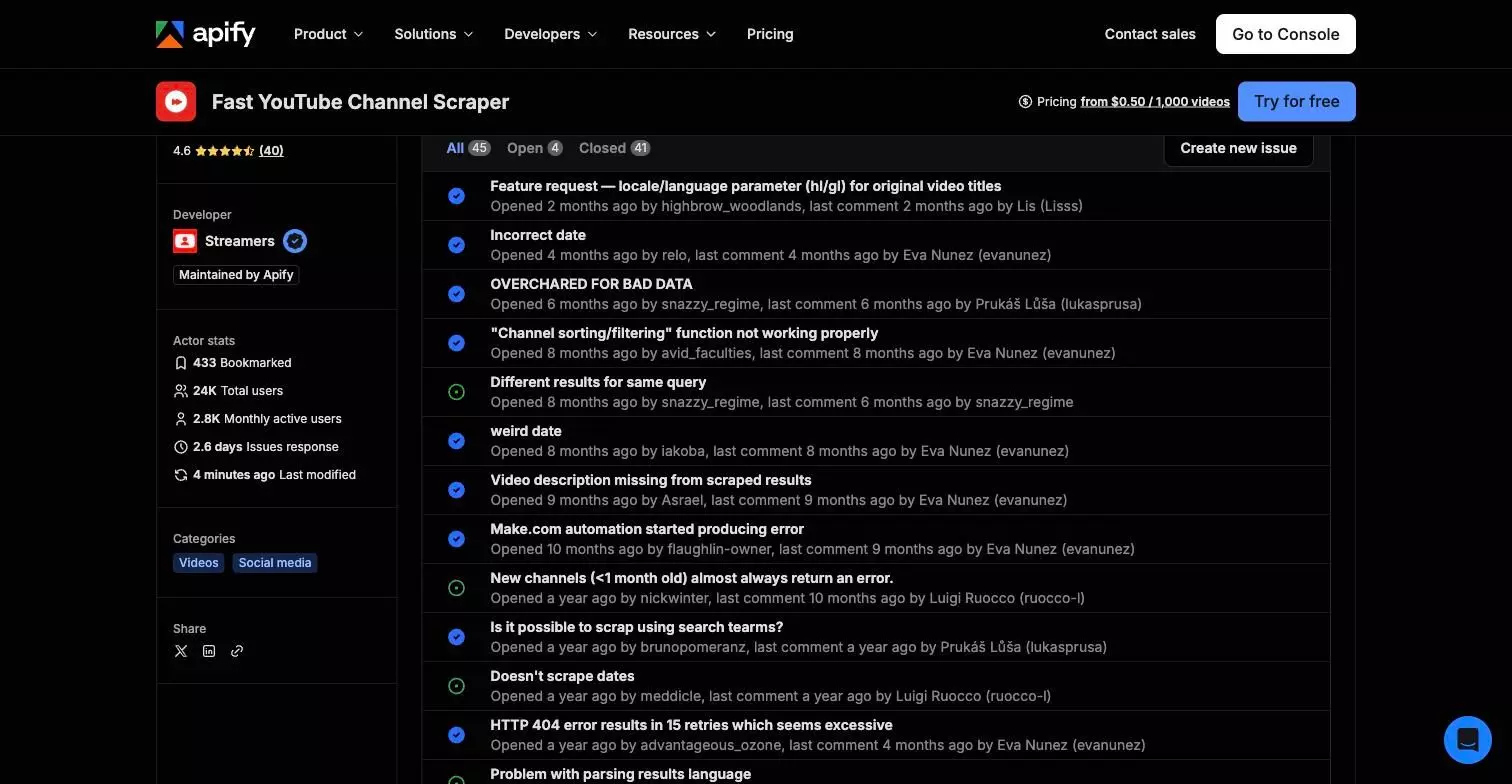
Task: Open the Pricing page from navbar
Action: coord(770,34)
